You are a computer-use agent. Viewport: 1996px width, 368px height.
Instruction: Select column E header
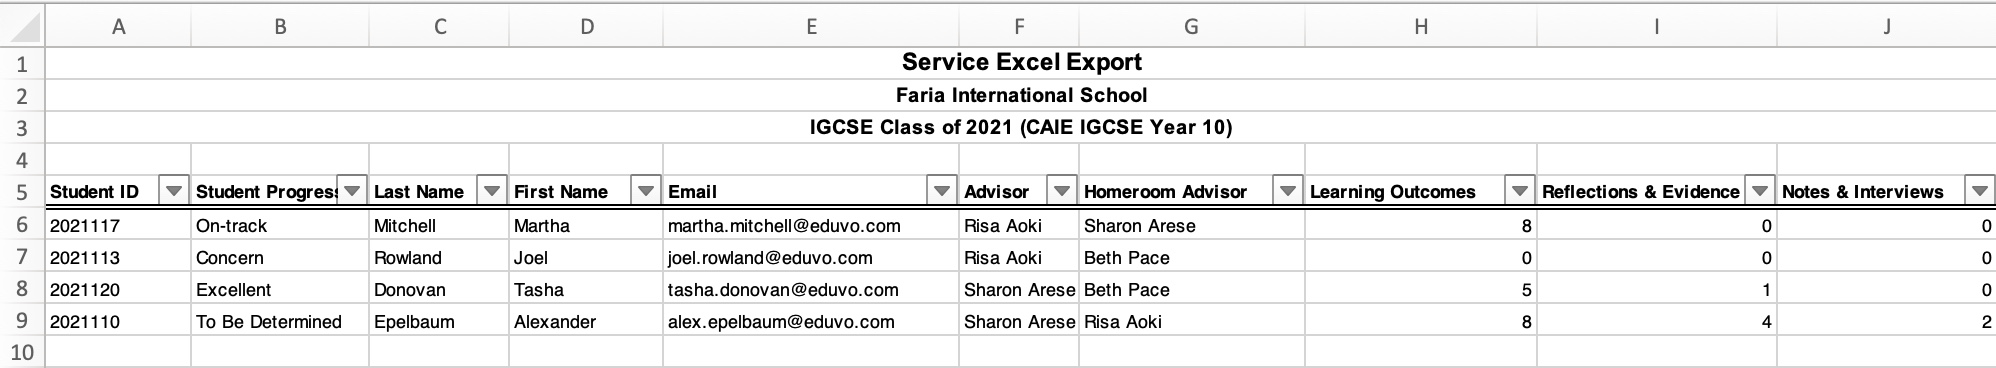tap(811, 27)
